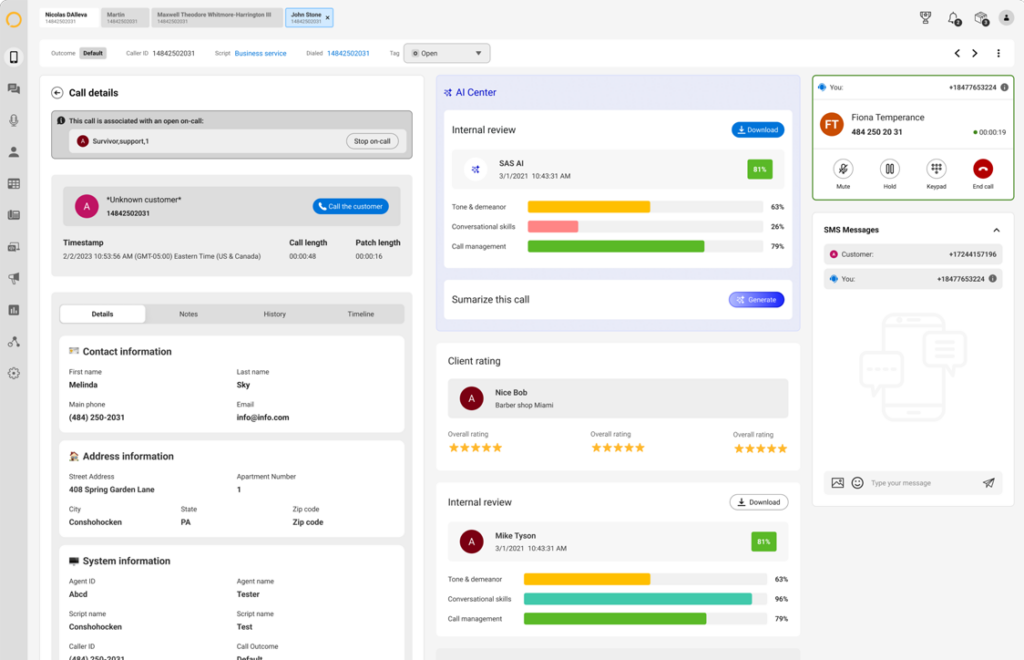Attach an image to the SMS message
This screenshot has width=1024, height=660.
(838, 483)
